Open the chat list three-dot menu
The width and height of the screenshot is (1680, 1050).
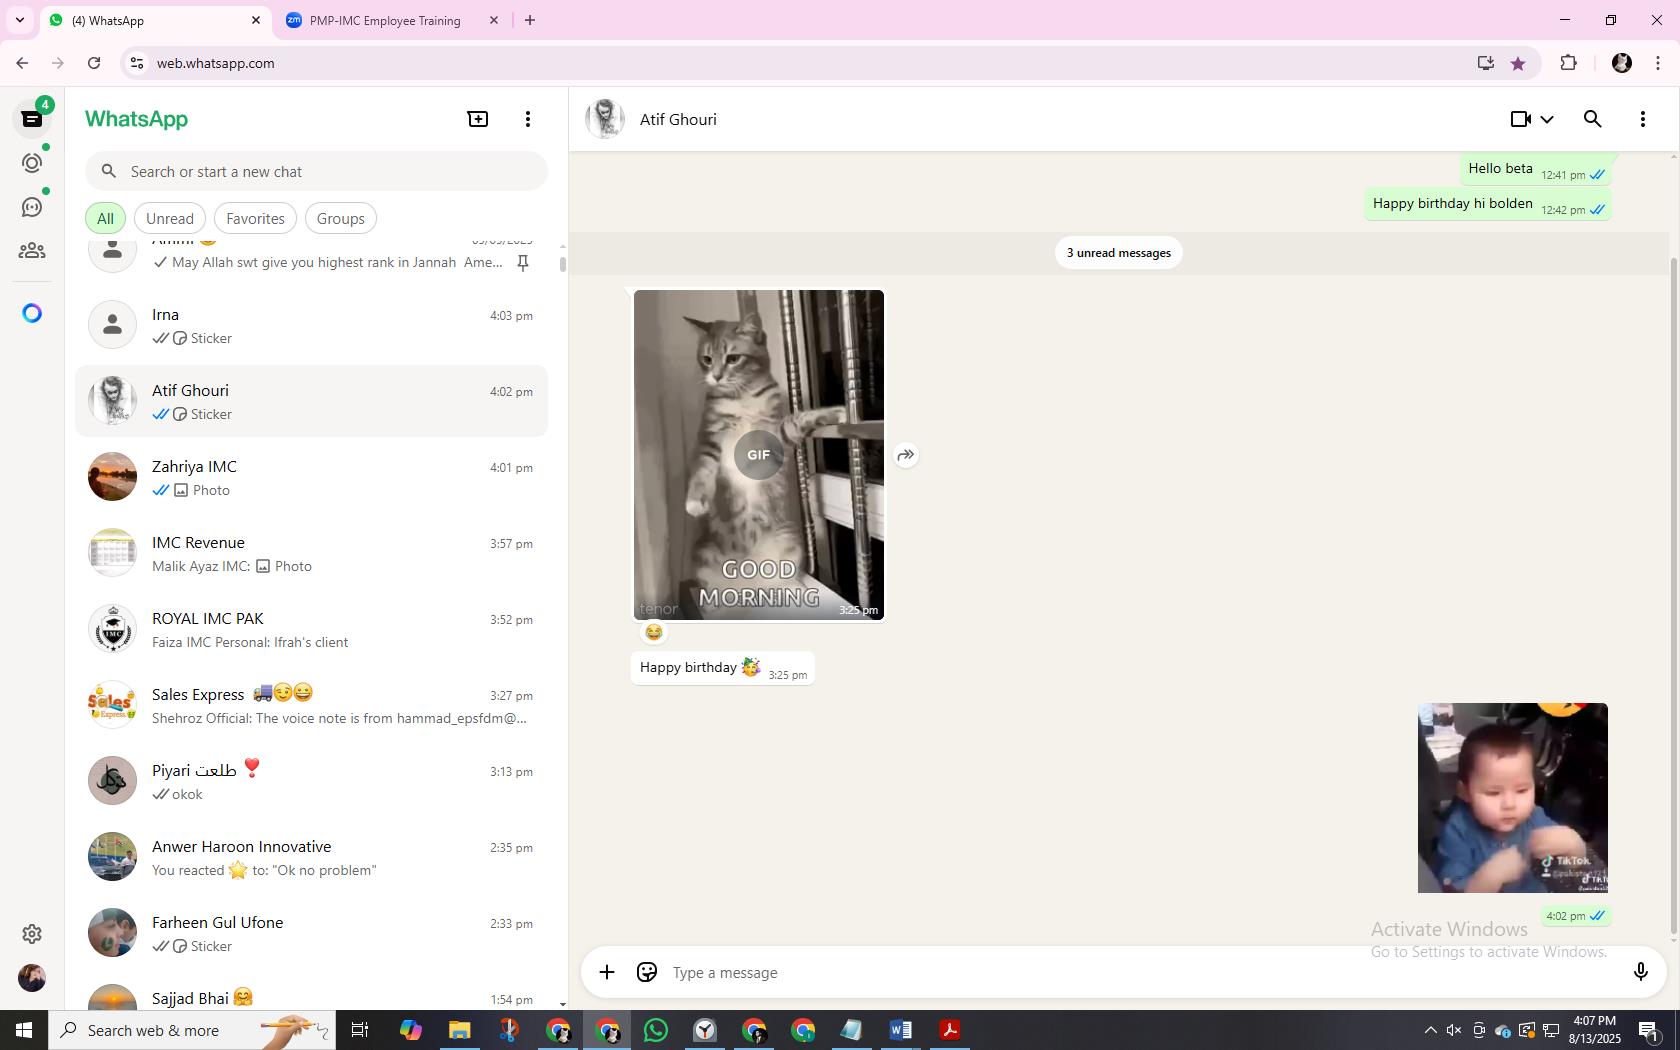point(528,119)
